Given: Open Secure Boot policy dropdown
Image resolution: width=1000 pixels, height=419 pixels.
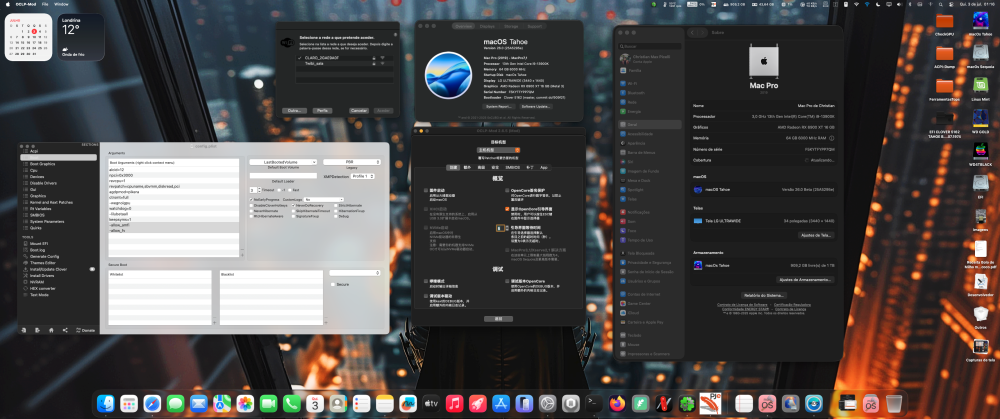Looking at the screenshot, I should [x=355, y=273].
